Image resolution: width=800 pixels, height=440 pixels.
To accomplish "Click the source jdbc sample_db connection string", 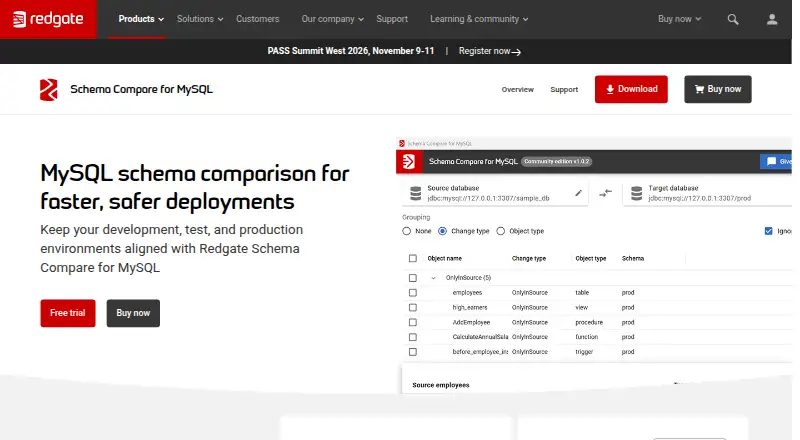I will (488, 198).
